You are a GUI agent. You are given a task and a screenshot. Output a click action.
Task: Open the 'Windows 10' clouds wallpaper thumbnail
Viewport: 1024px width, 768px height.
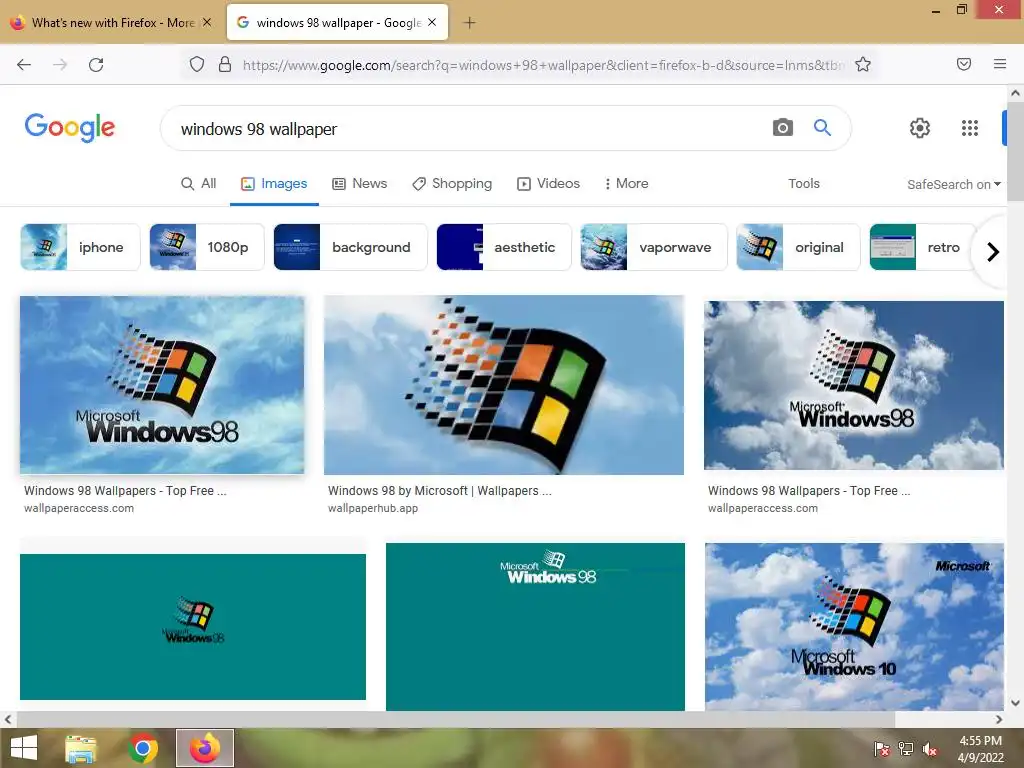pyautogui.click(x=854, y=626)
